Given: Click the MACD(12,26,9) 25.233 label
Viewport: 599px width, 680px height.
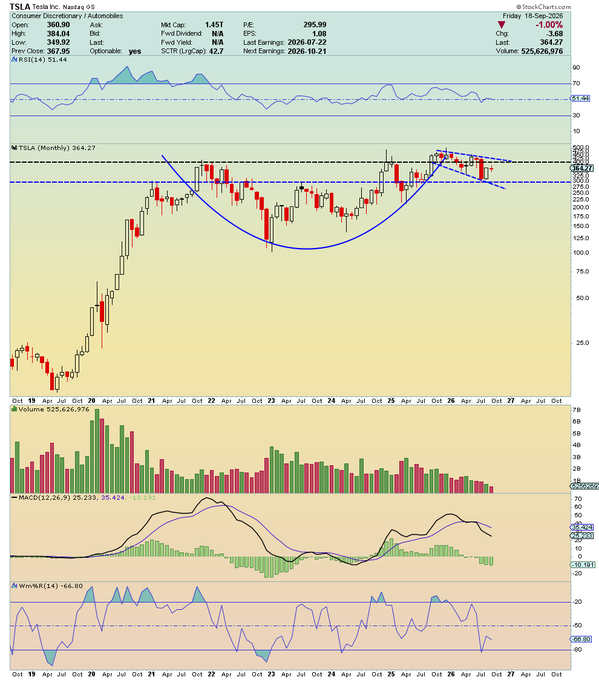Looking at the screenshot, I should click(x=59, y=497).
